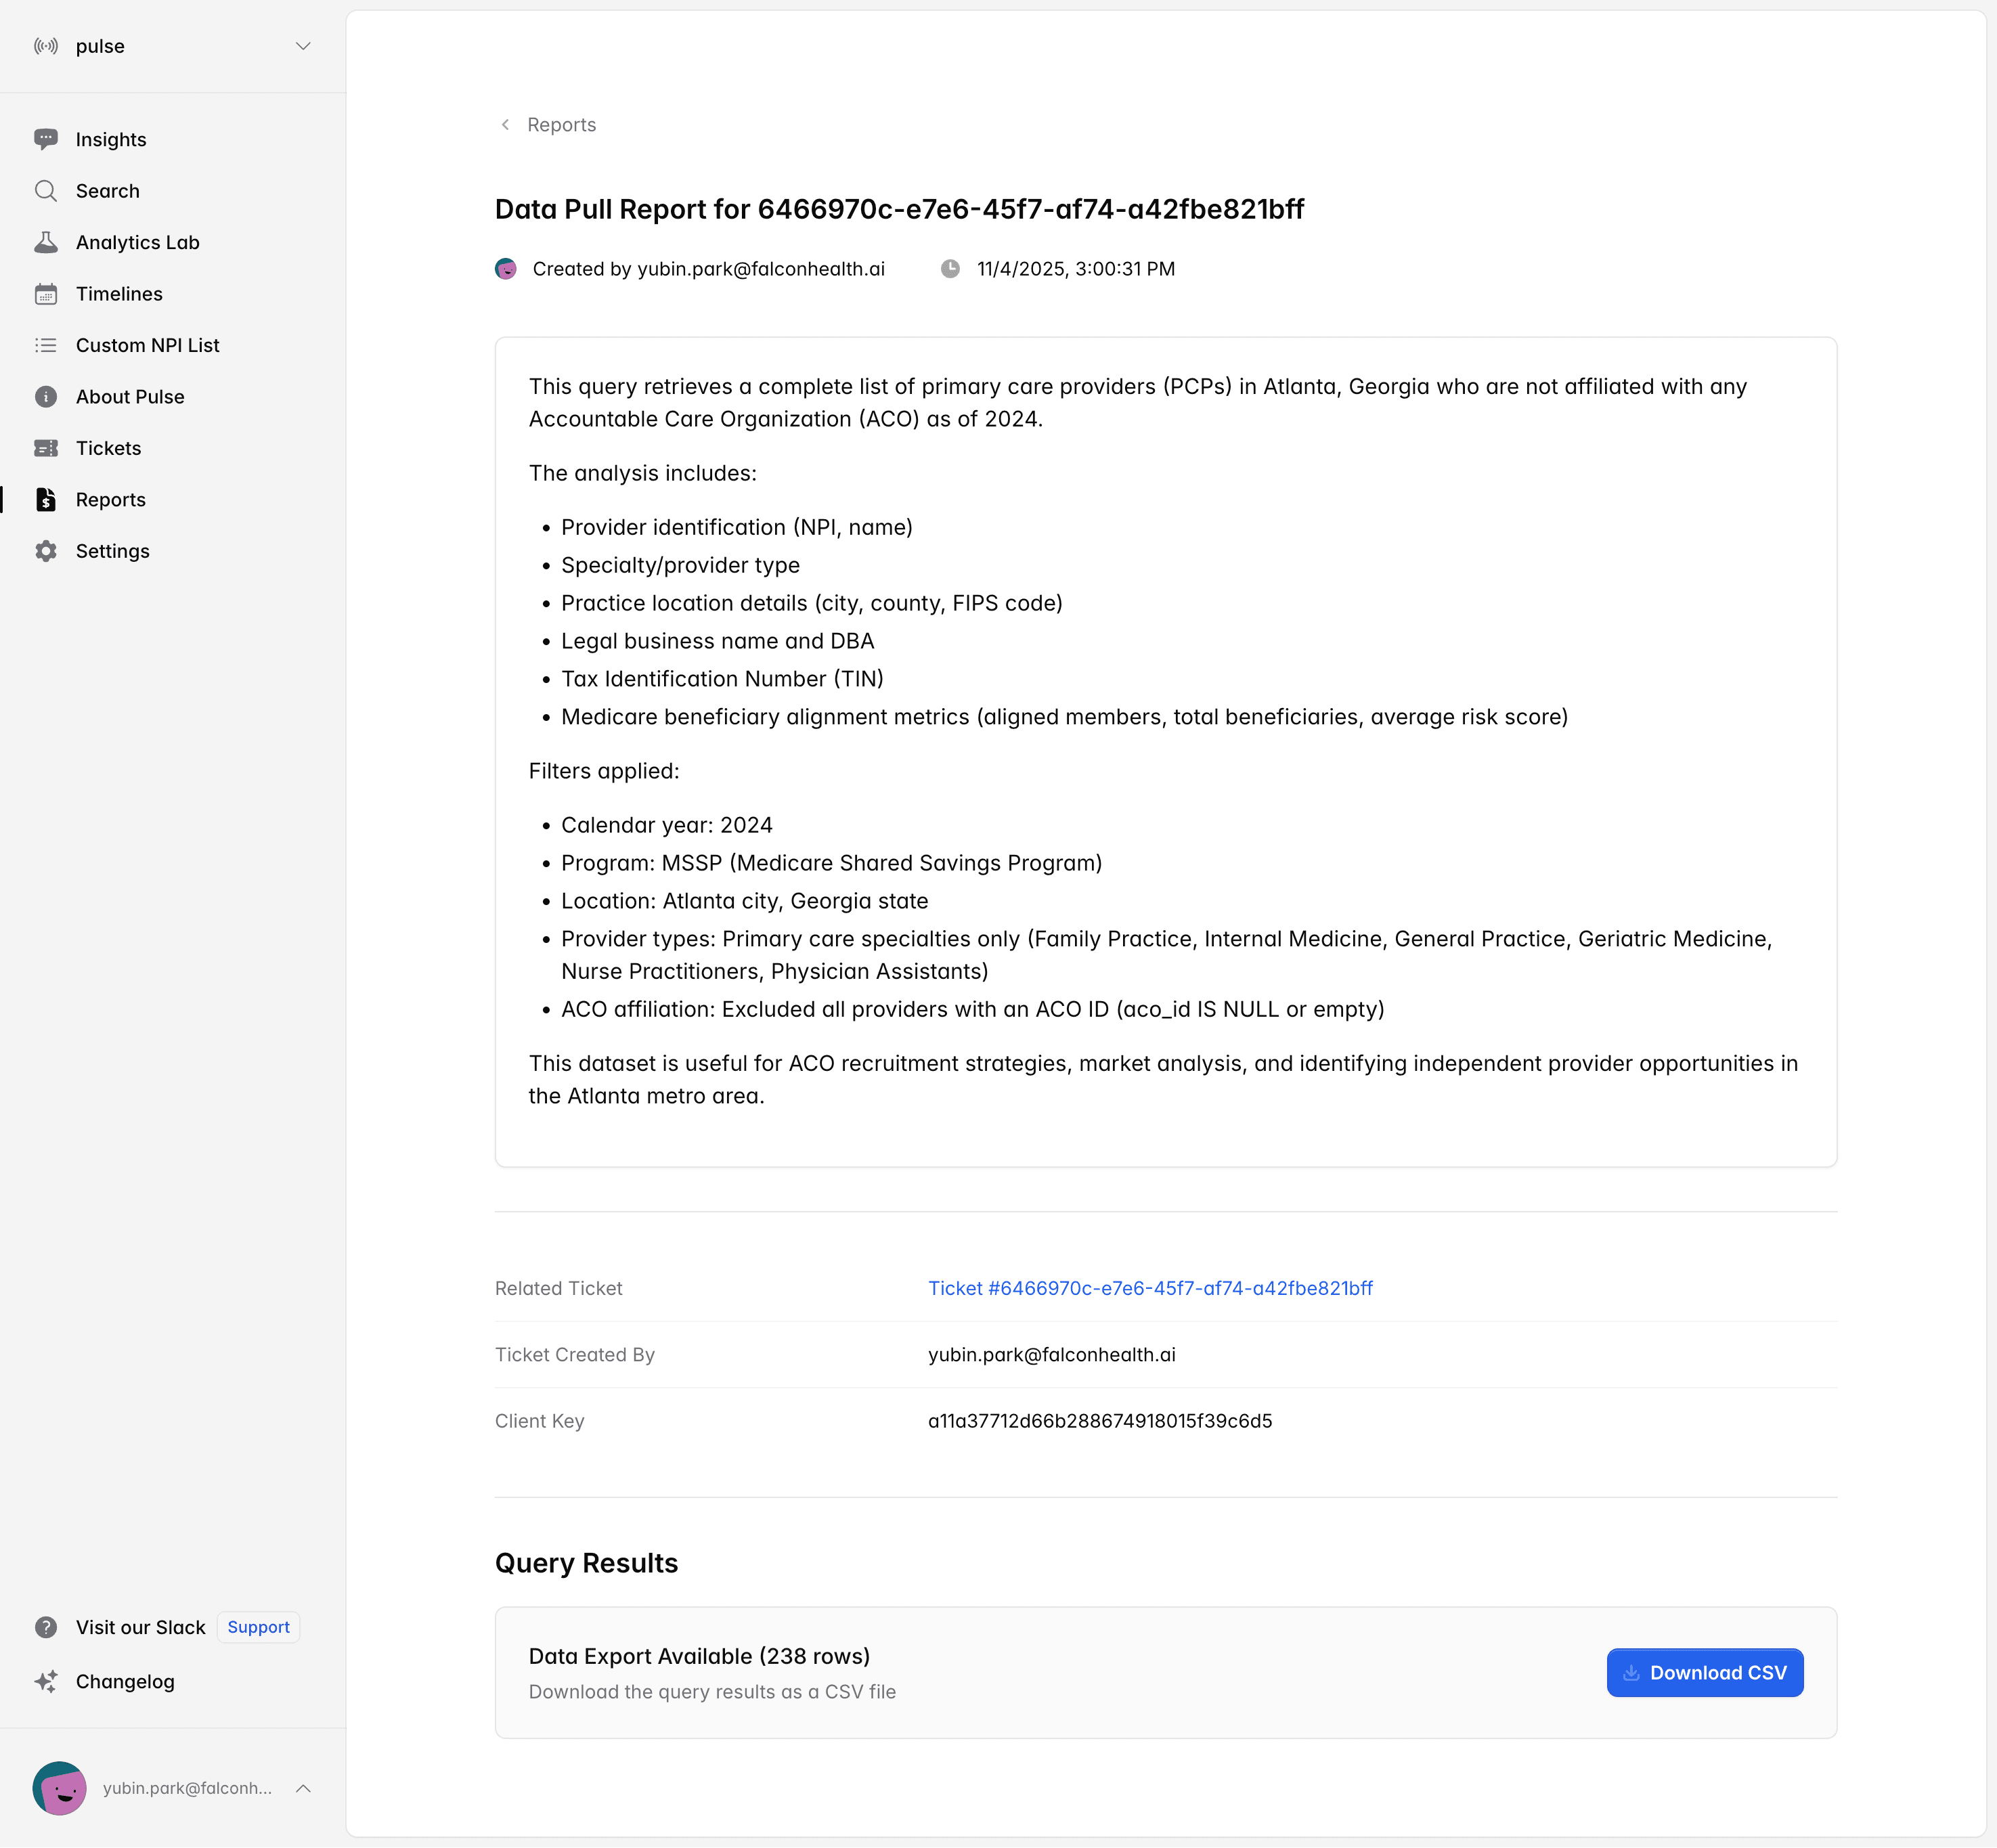Viewport: 1997px width, 1848px height.
Task: Click the Visit our Slack help icon
Action: point(46,1627)
